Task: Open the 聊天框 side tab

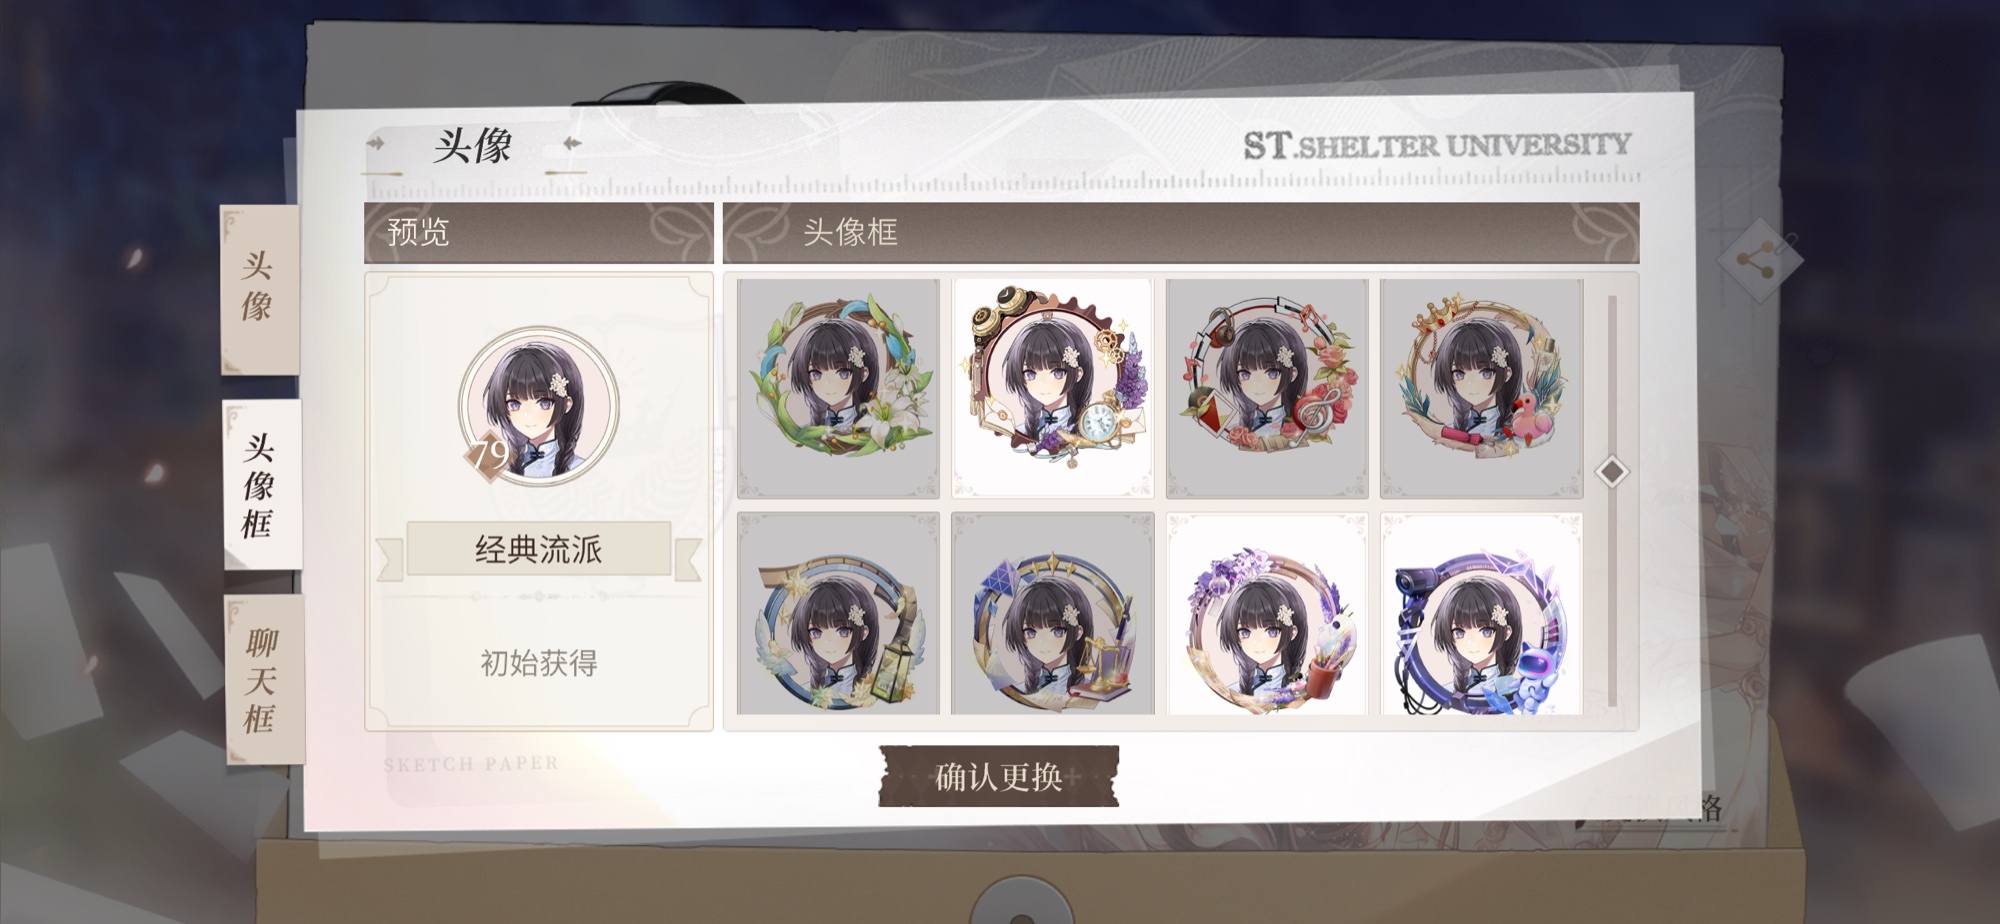Action: (263, 680)
